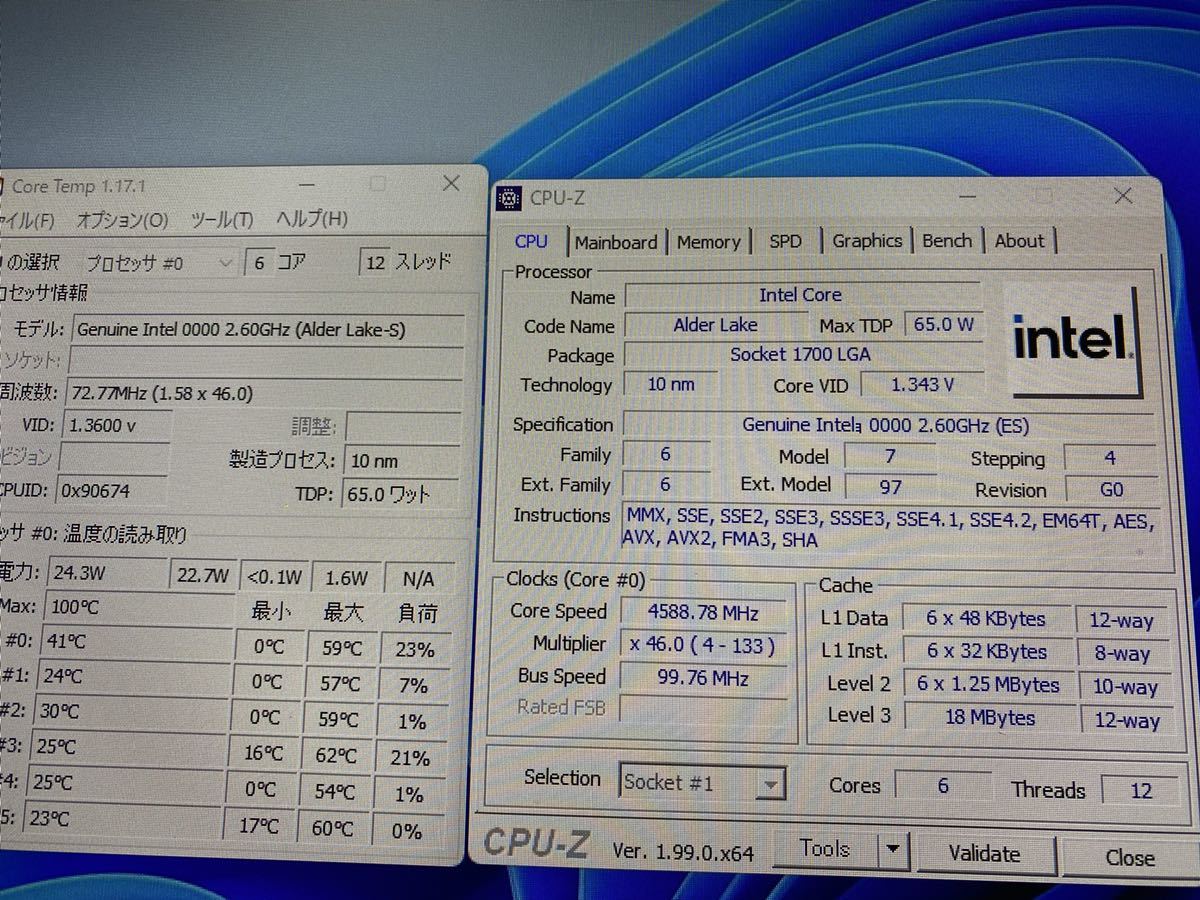
Task: Click the Core #0 load value 23%
Action: [x=414, y=649]
